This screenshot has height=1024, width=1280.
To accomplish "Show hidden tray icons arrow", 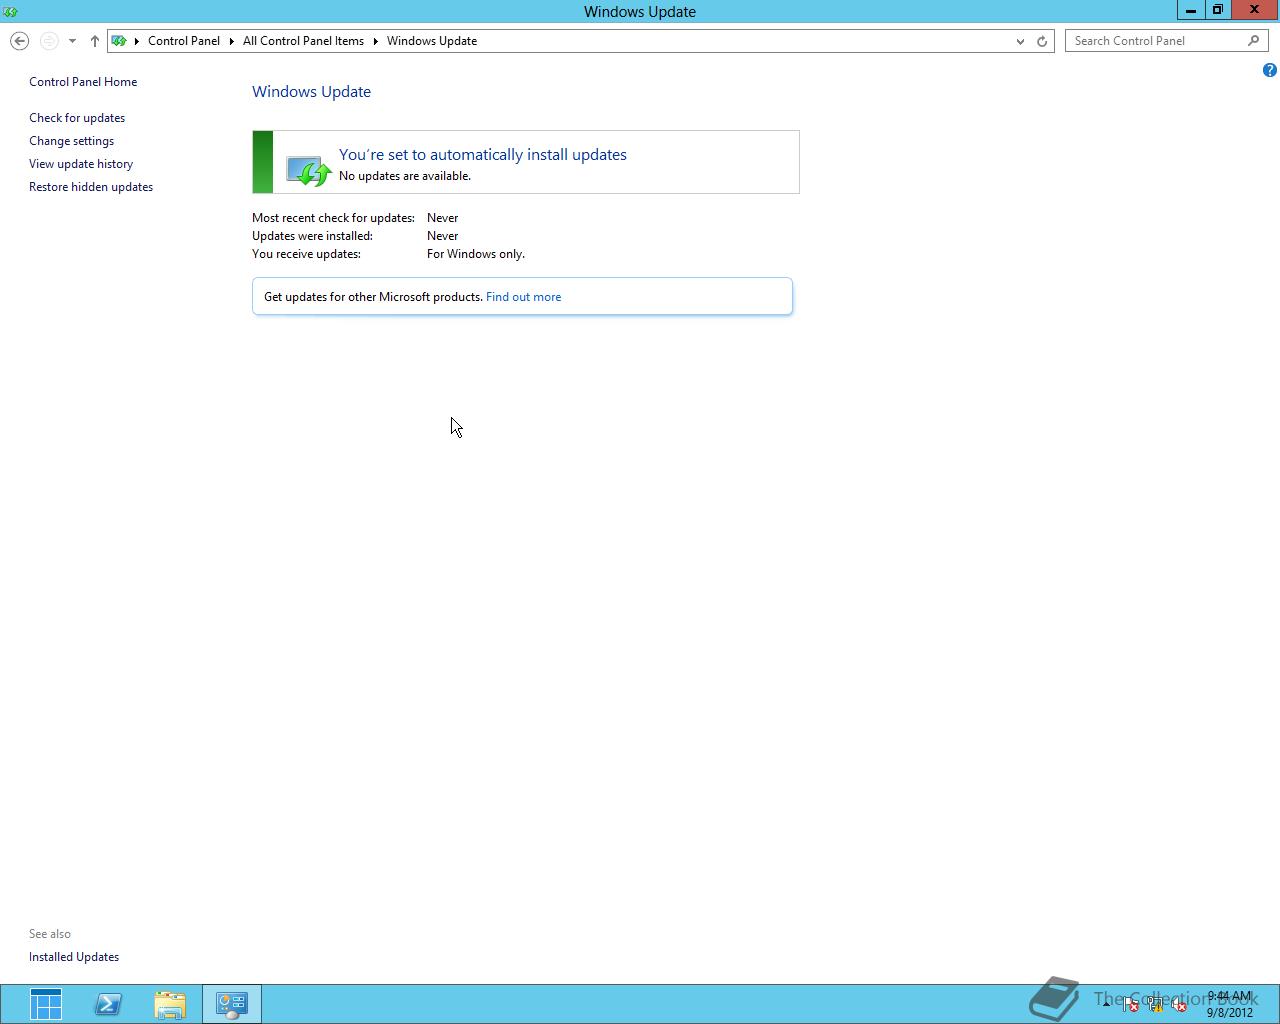I will (1106, 1004).
